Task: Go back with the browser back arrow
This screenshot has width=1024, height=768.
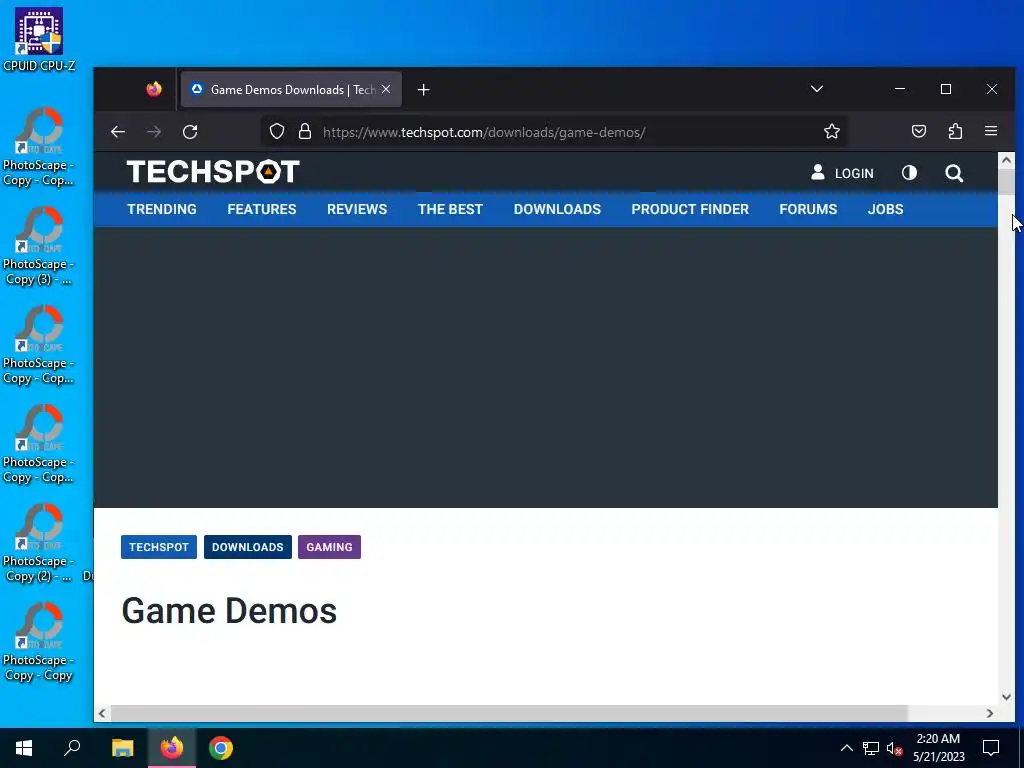Action: [x=118, y=132]
